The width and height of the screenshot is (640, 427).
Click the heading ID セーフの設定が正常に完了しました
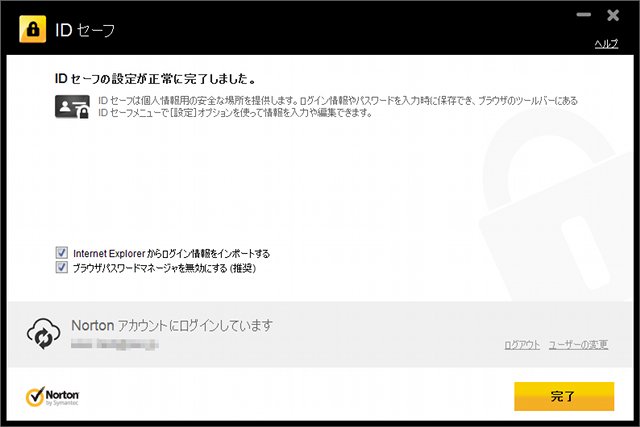click(156, 78)
